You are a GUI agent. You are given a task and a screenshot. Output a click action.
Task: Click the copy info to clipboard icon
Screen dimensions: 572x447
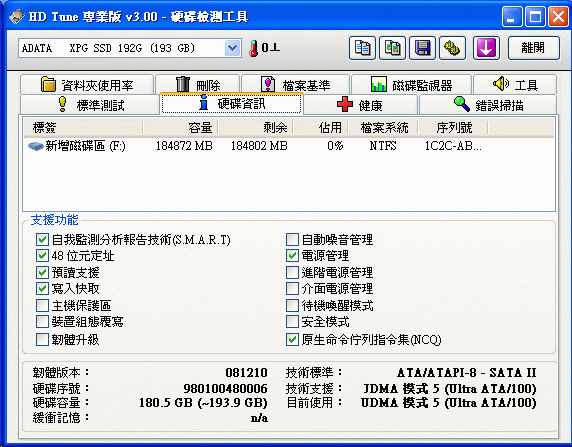click(362, 48)
